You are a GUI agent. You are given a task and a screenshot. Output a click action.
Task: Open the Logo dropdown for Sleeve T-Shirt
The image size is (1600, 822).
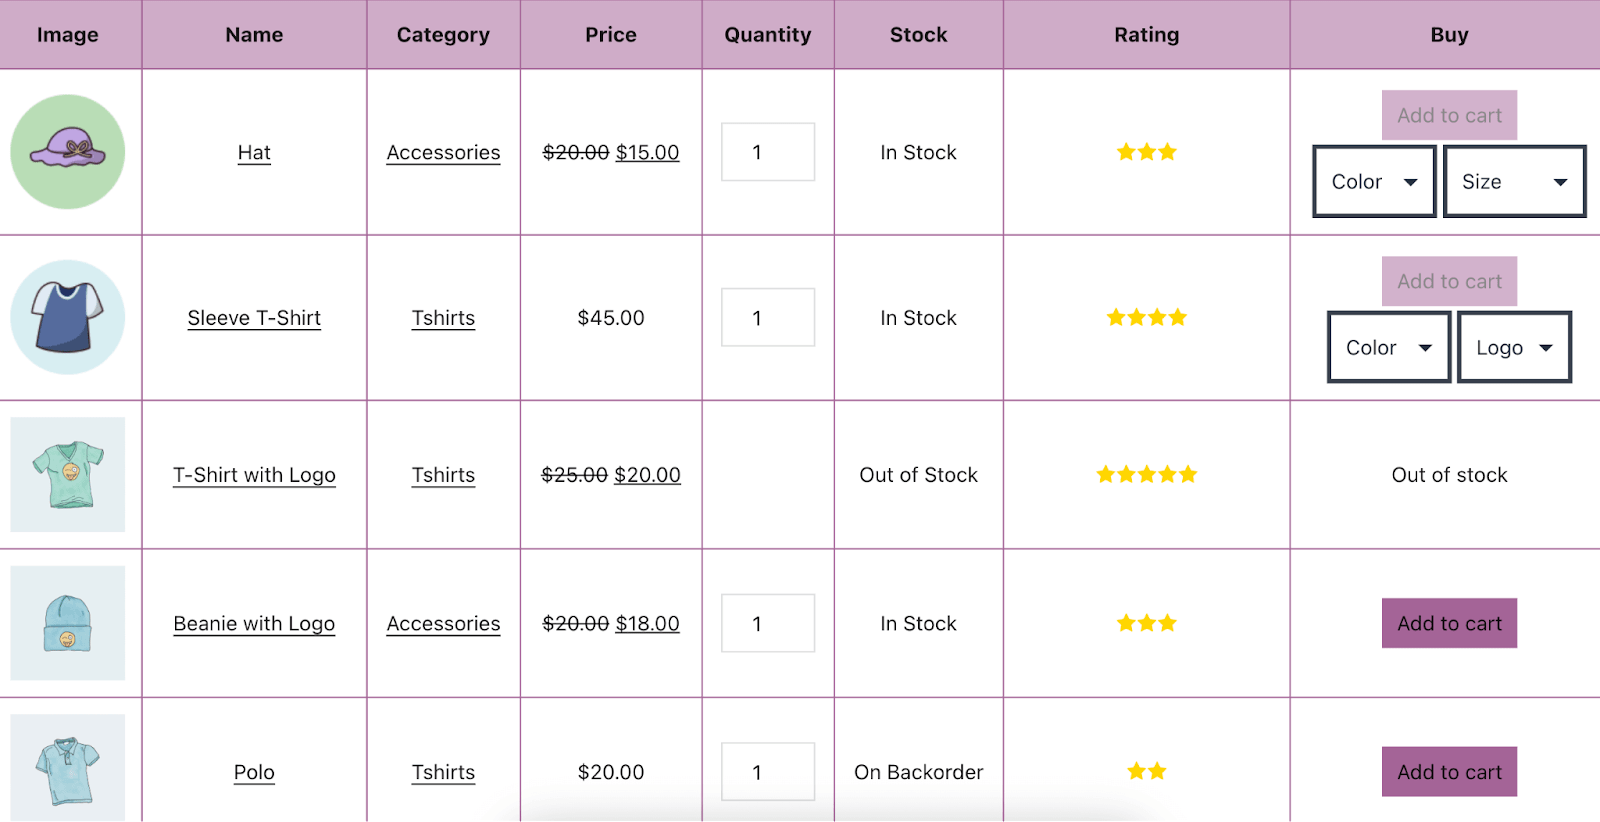click(x=1513, y=347)
